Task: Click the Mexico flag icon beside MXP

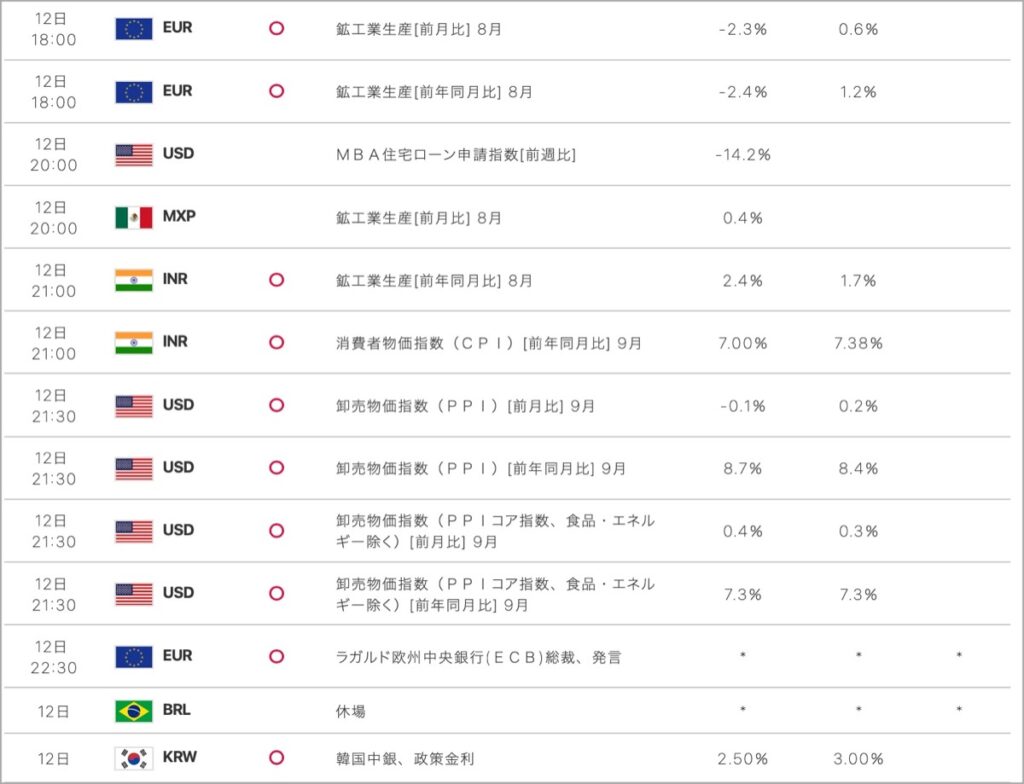Action: tap(134, 217)
